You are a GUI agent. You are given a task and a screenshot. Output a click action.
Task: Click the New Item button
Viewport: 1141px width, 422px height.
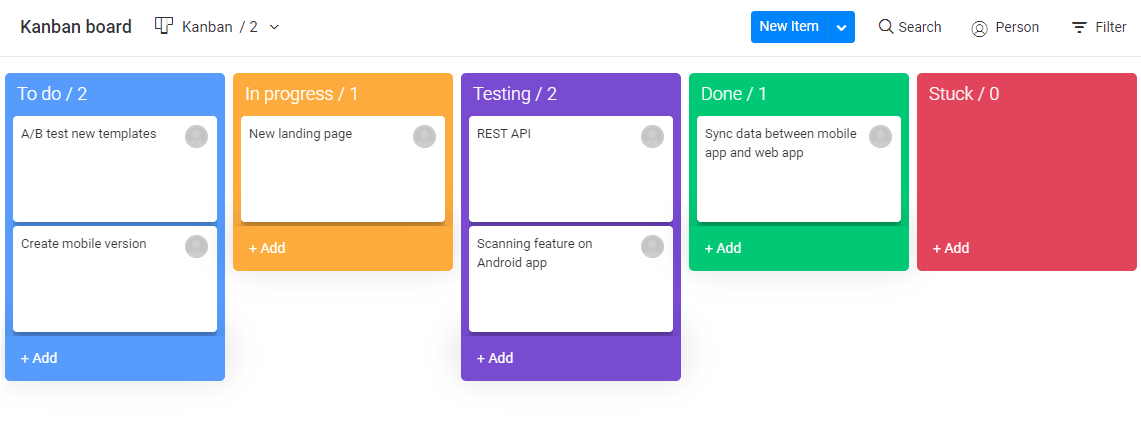click(x=790, y=27)
